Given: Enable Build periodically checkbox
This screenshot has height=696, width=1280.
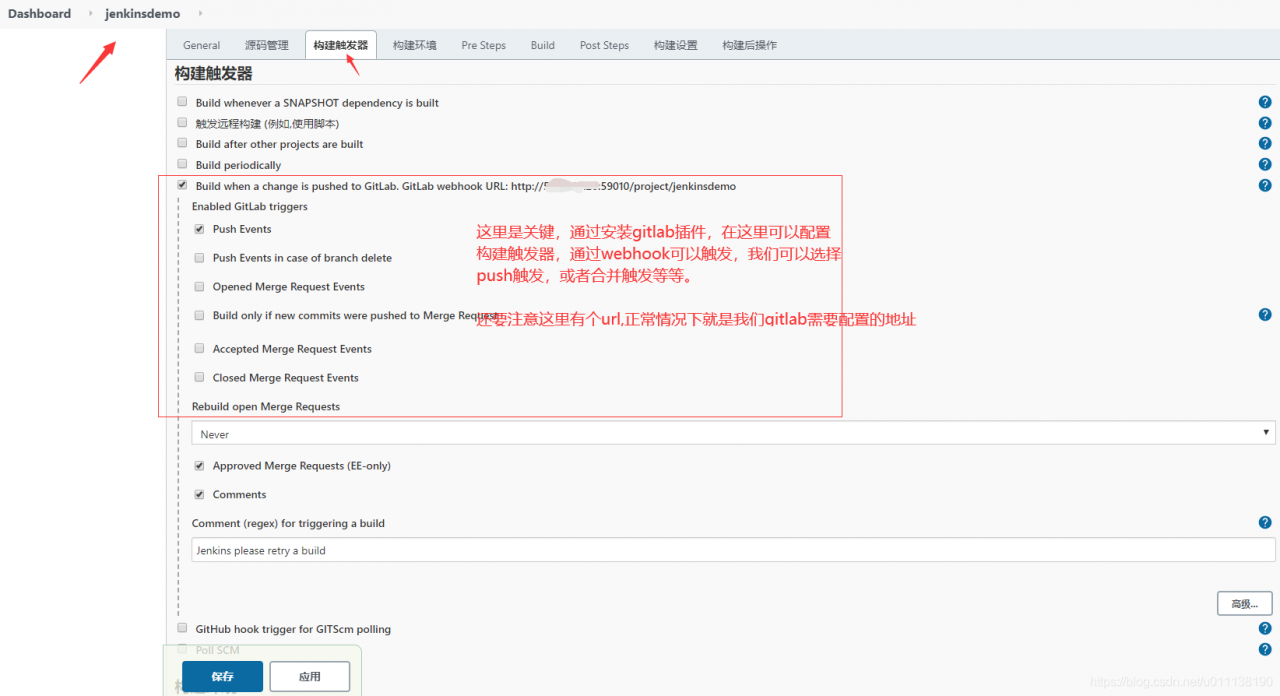Looking at the screenshot, I should pos(182,164).
